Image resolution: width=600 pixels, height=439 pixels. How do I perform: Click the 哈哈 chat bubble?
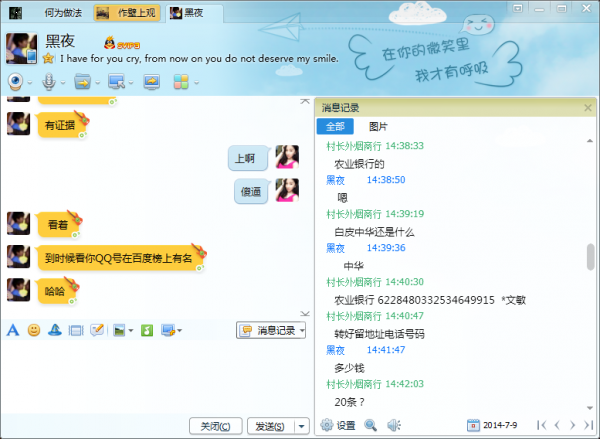point(55,291)
